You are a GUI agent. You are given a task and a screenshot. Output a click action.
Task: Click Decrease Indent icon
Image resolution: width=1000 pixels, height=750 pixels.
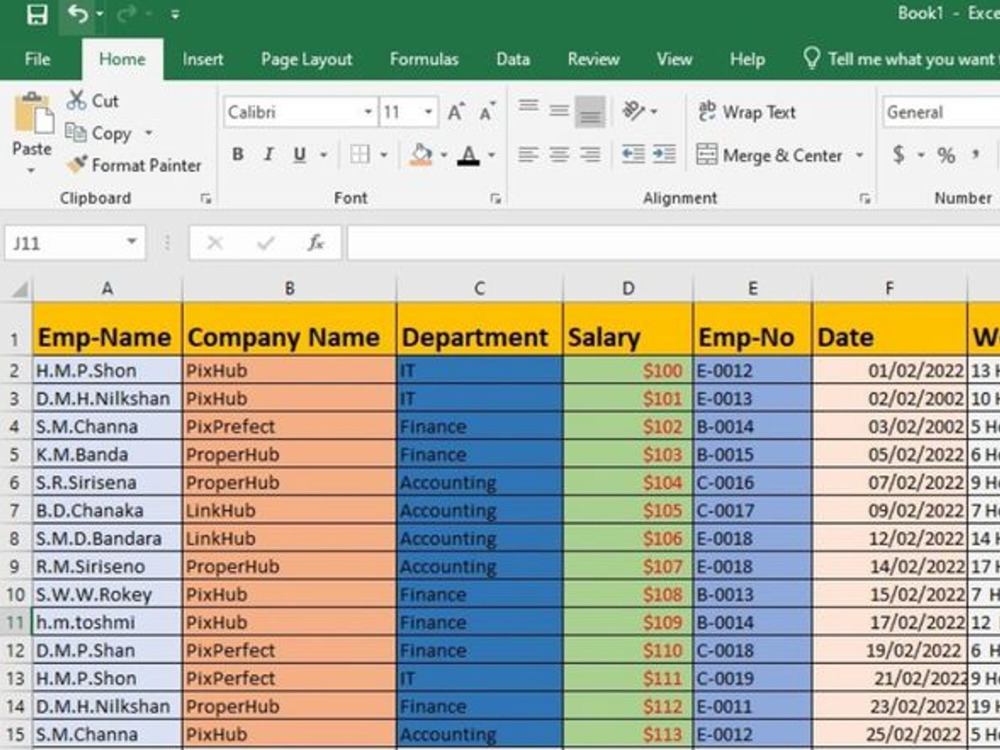[633, 154]
